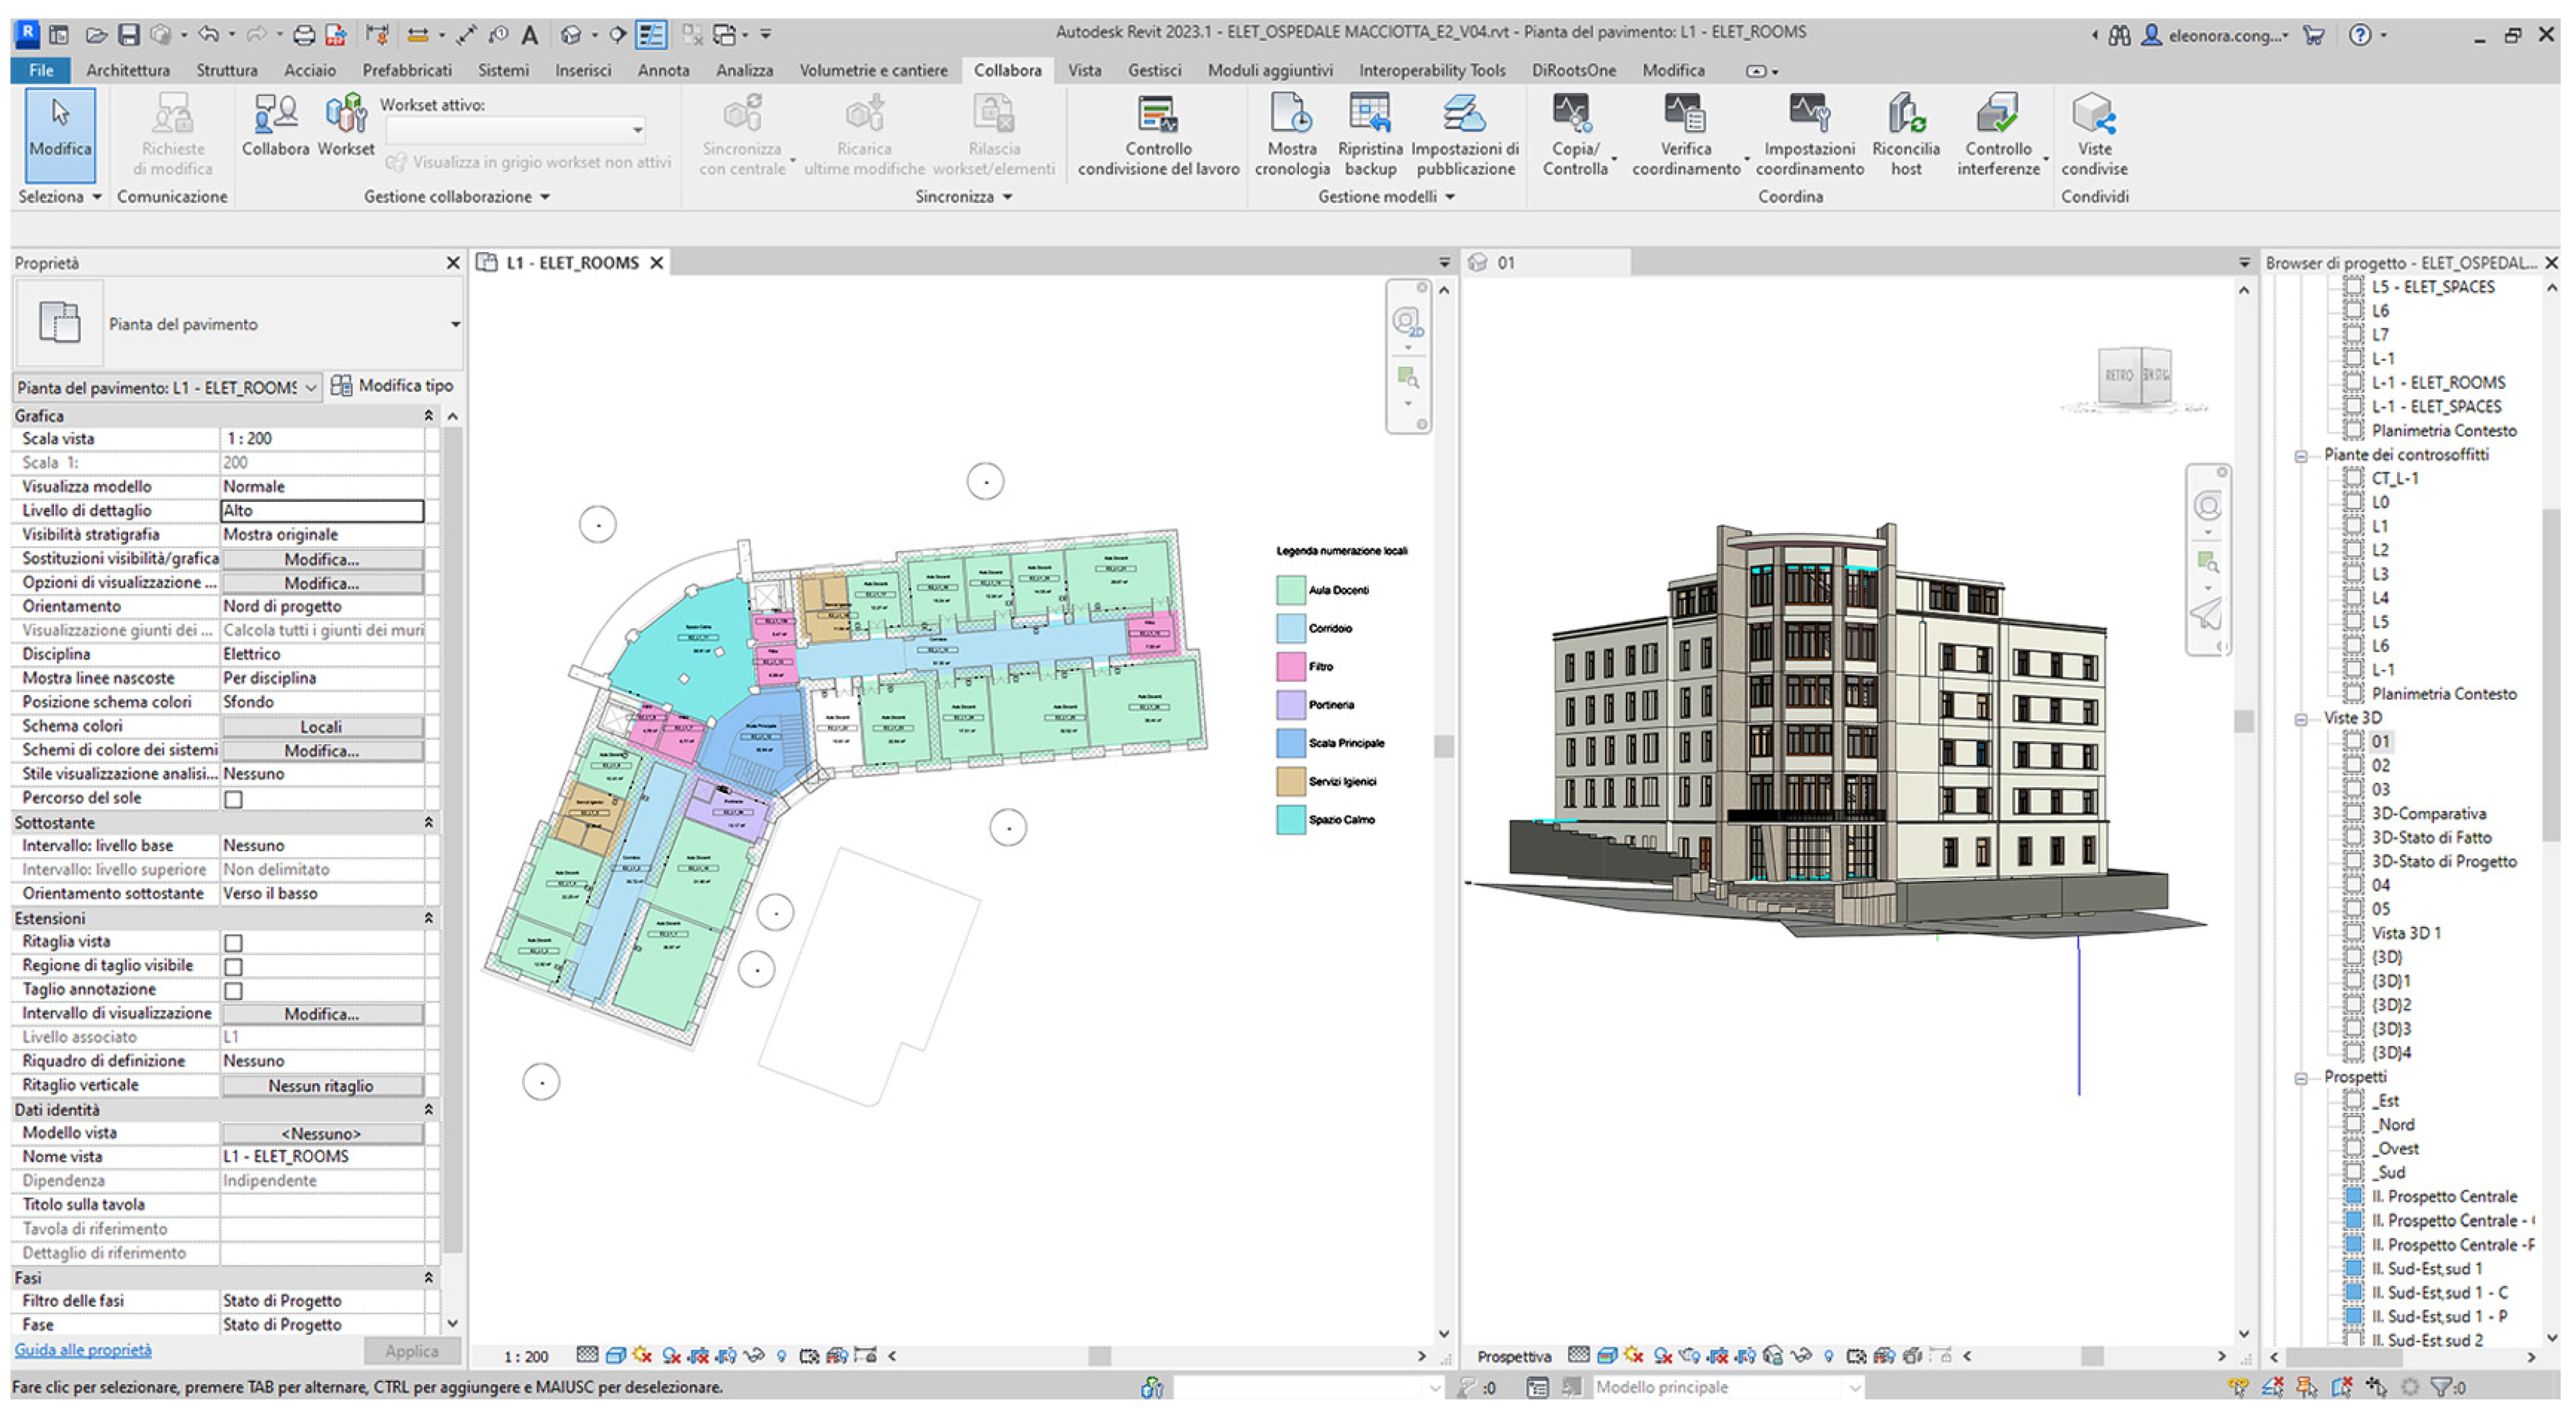This screenshot has width=2576, height=1408.
Task: Toggle the Taglio annotazione checkbox
Action: pos(233,991)
